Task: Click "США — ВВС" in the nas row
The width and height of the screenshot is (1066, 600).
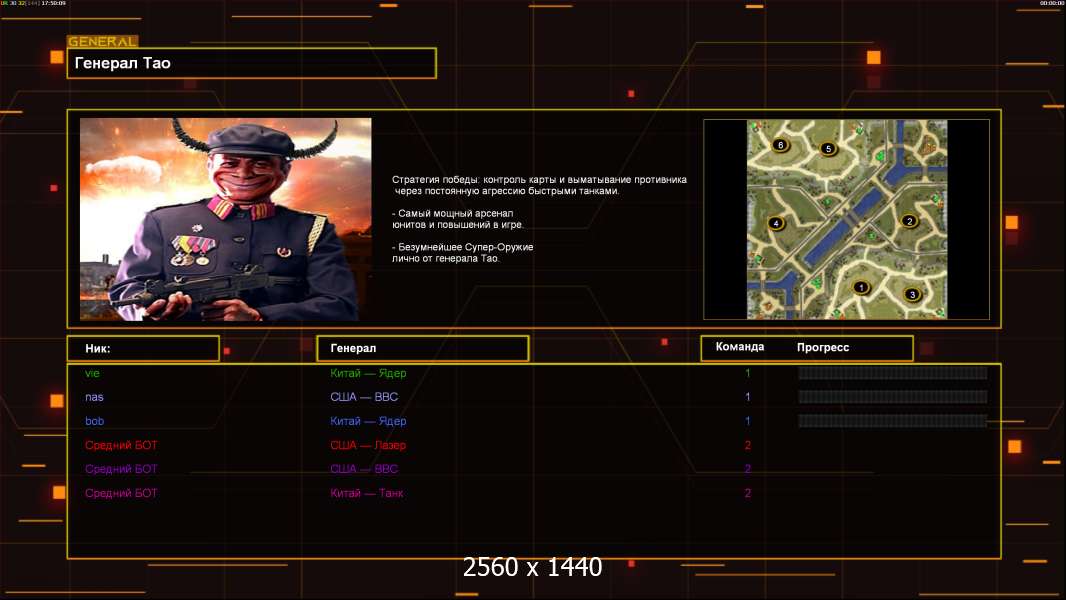Action: pyautogui.click(x=364, y=397)
